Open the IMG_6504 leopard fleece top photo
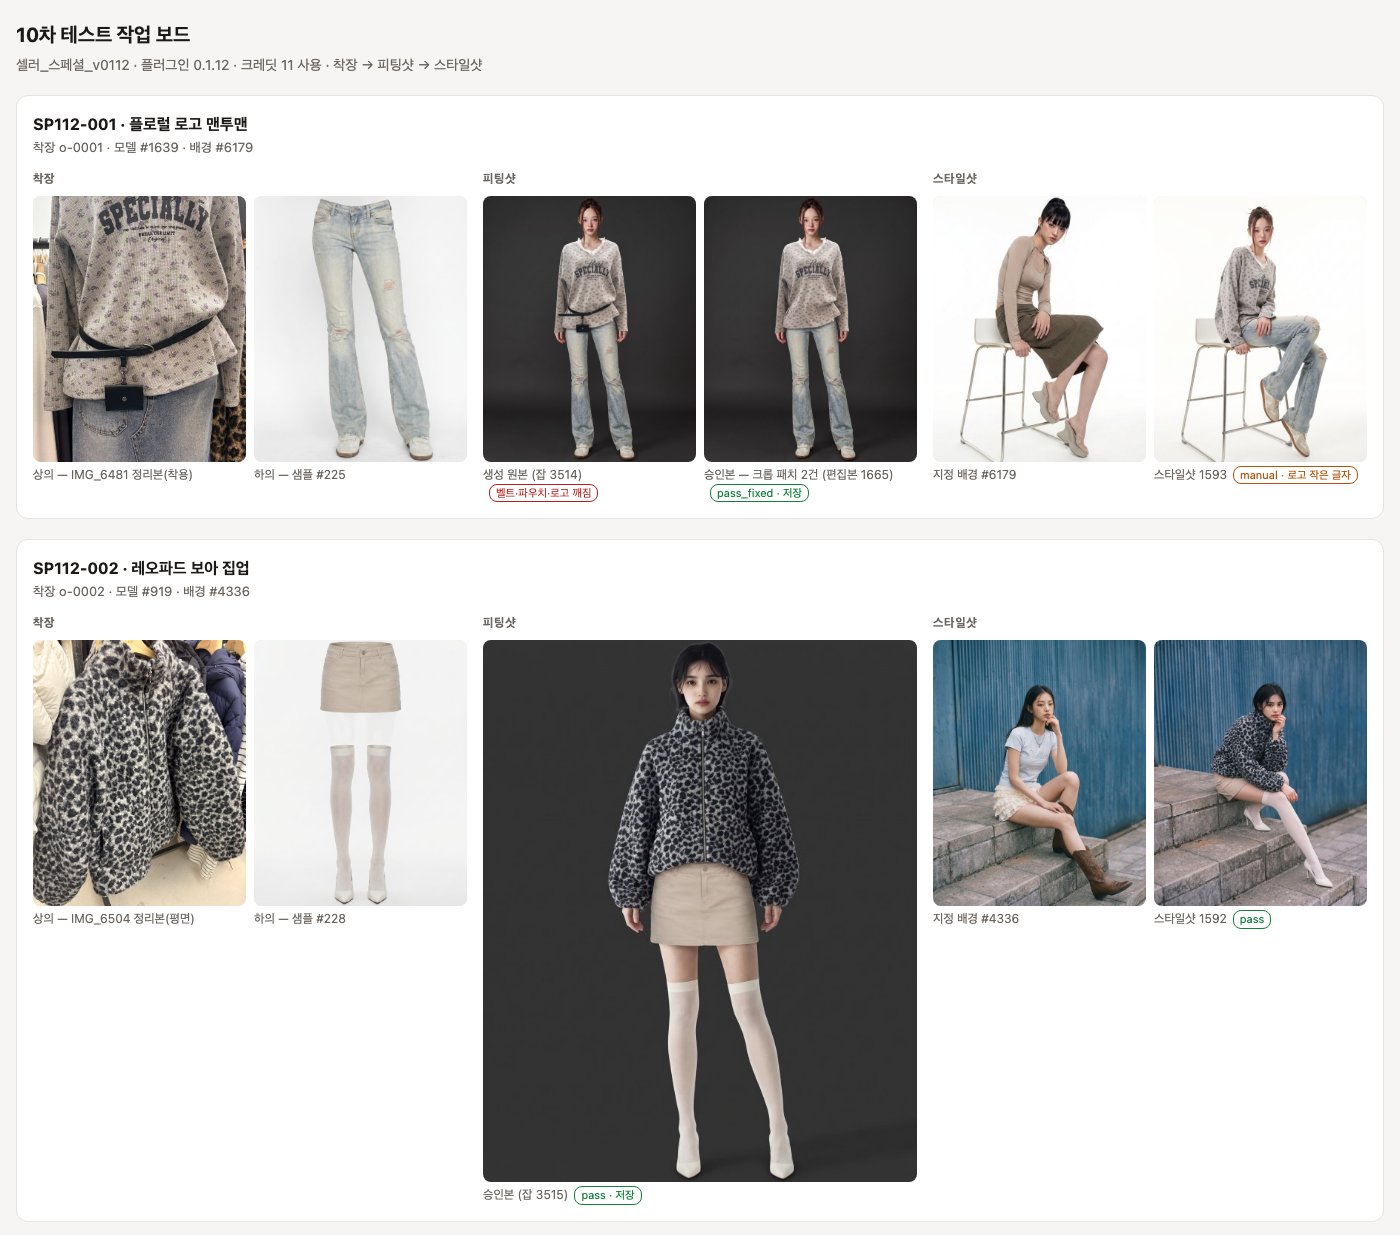This screenshot has height=1235, width=1400. tap(139, 773)
